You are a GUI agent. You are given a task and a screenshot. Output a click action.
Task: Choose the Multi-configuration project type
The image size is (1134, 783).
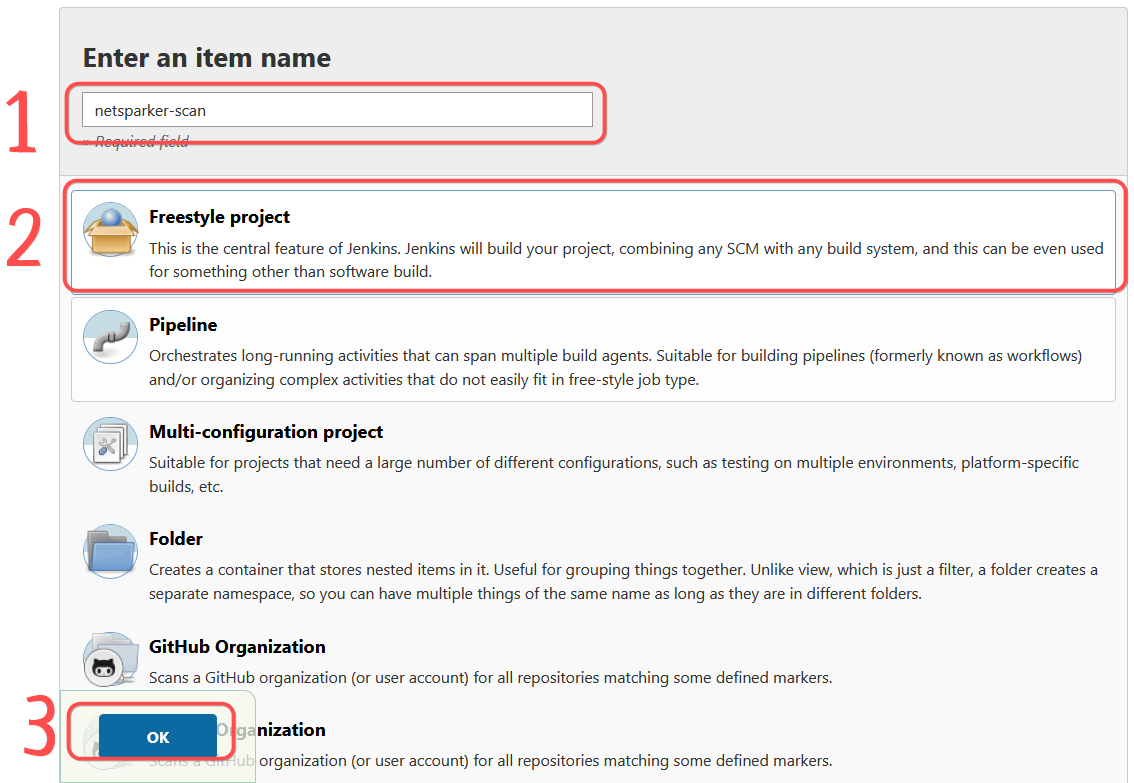click(600, 452)
